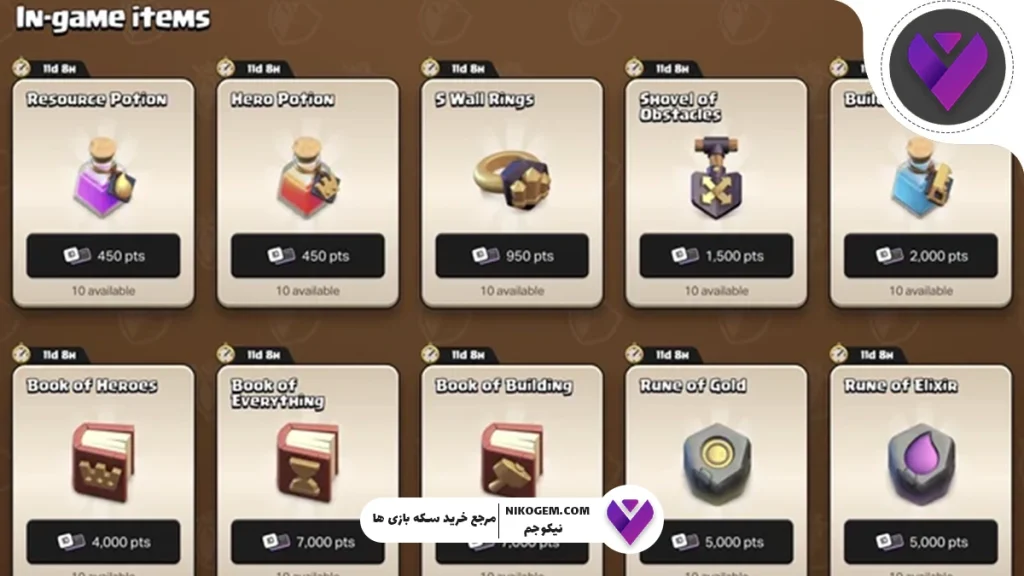Open the purple heart logo at top right
Image resolution: width=1024 pixels, height=576 pixels.
948,67
